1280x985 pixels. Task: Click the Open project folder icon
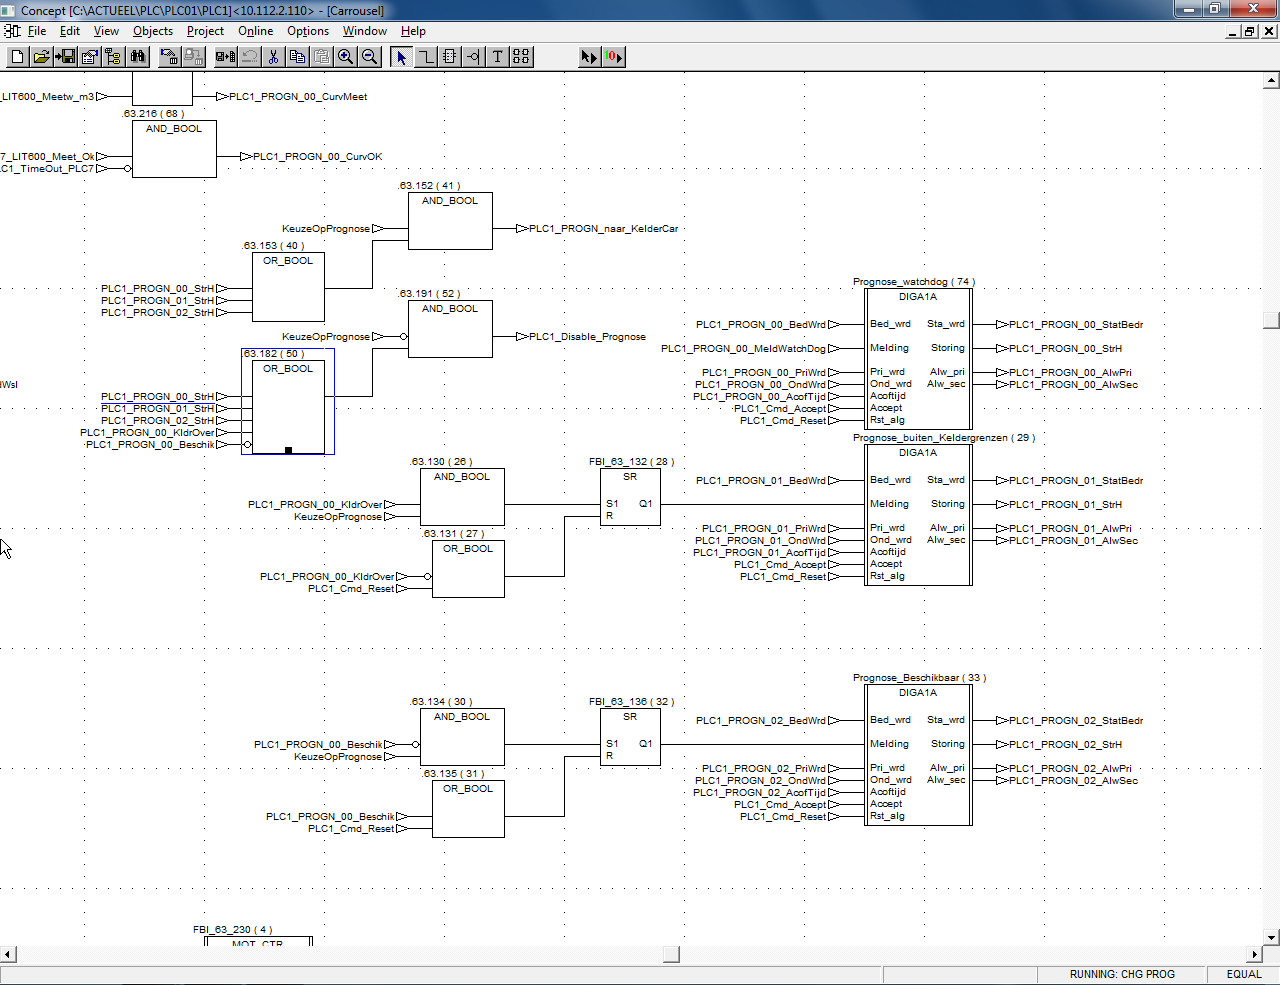[x=41, y=57]
